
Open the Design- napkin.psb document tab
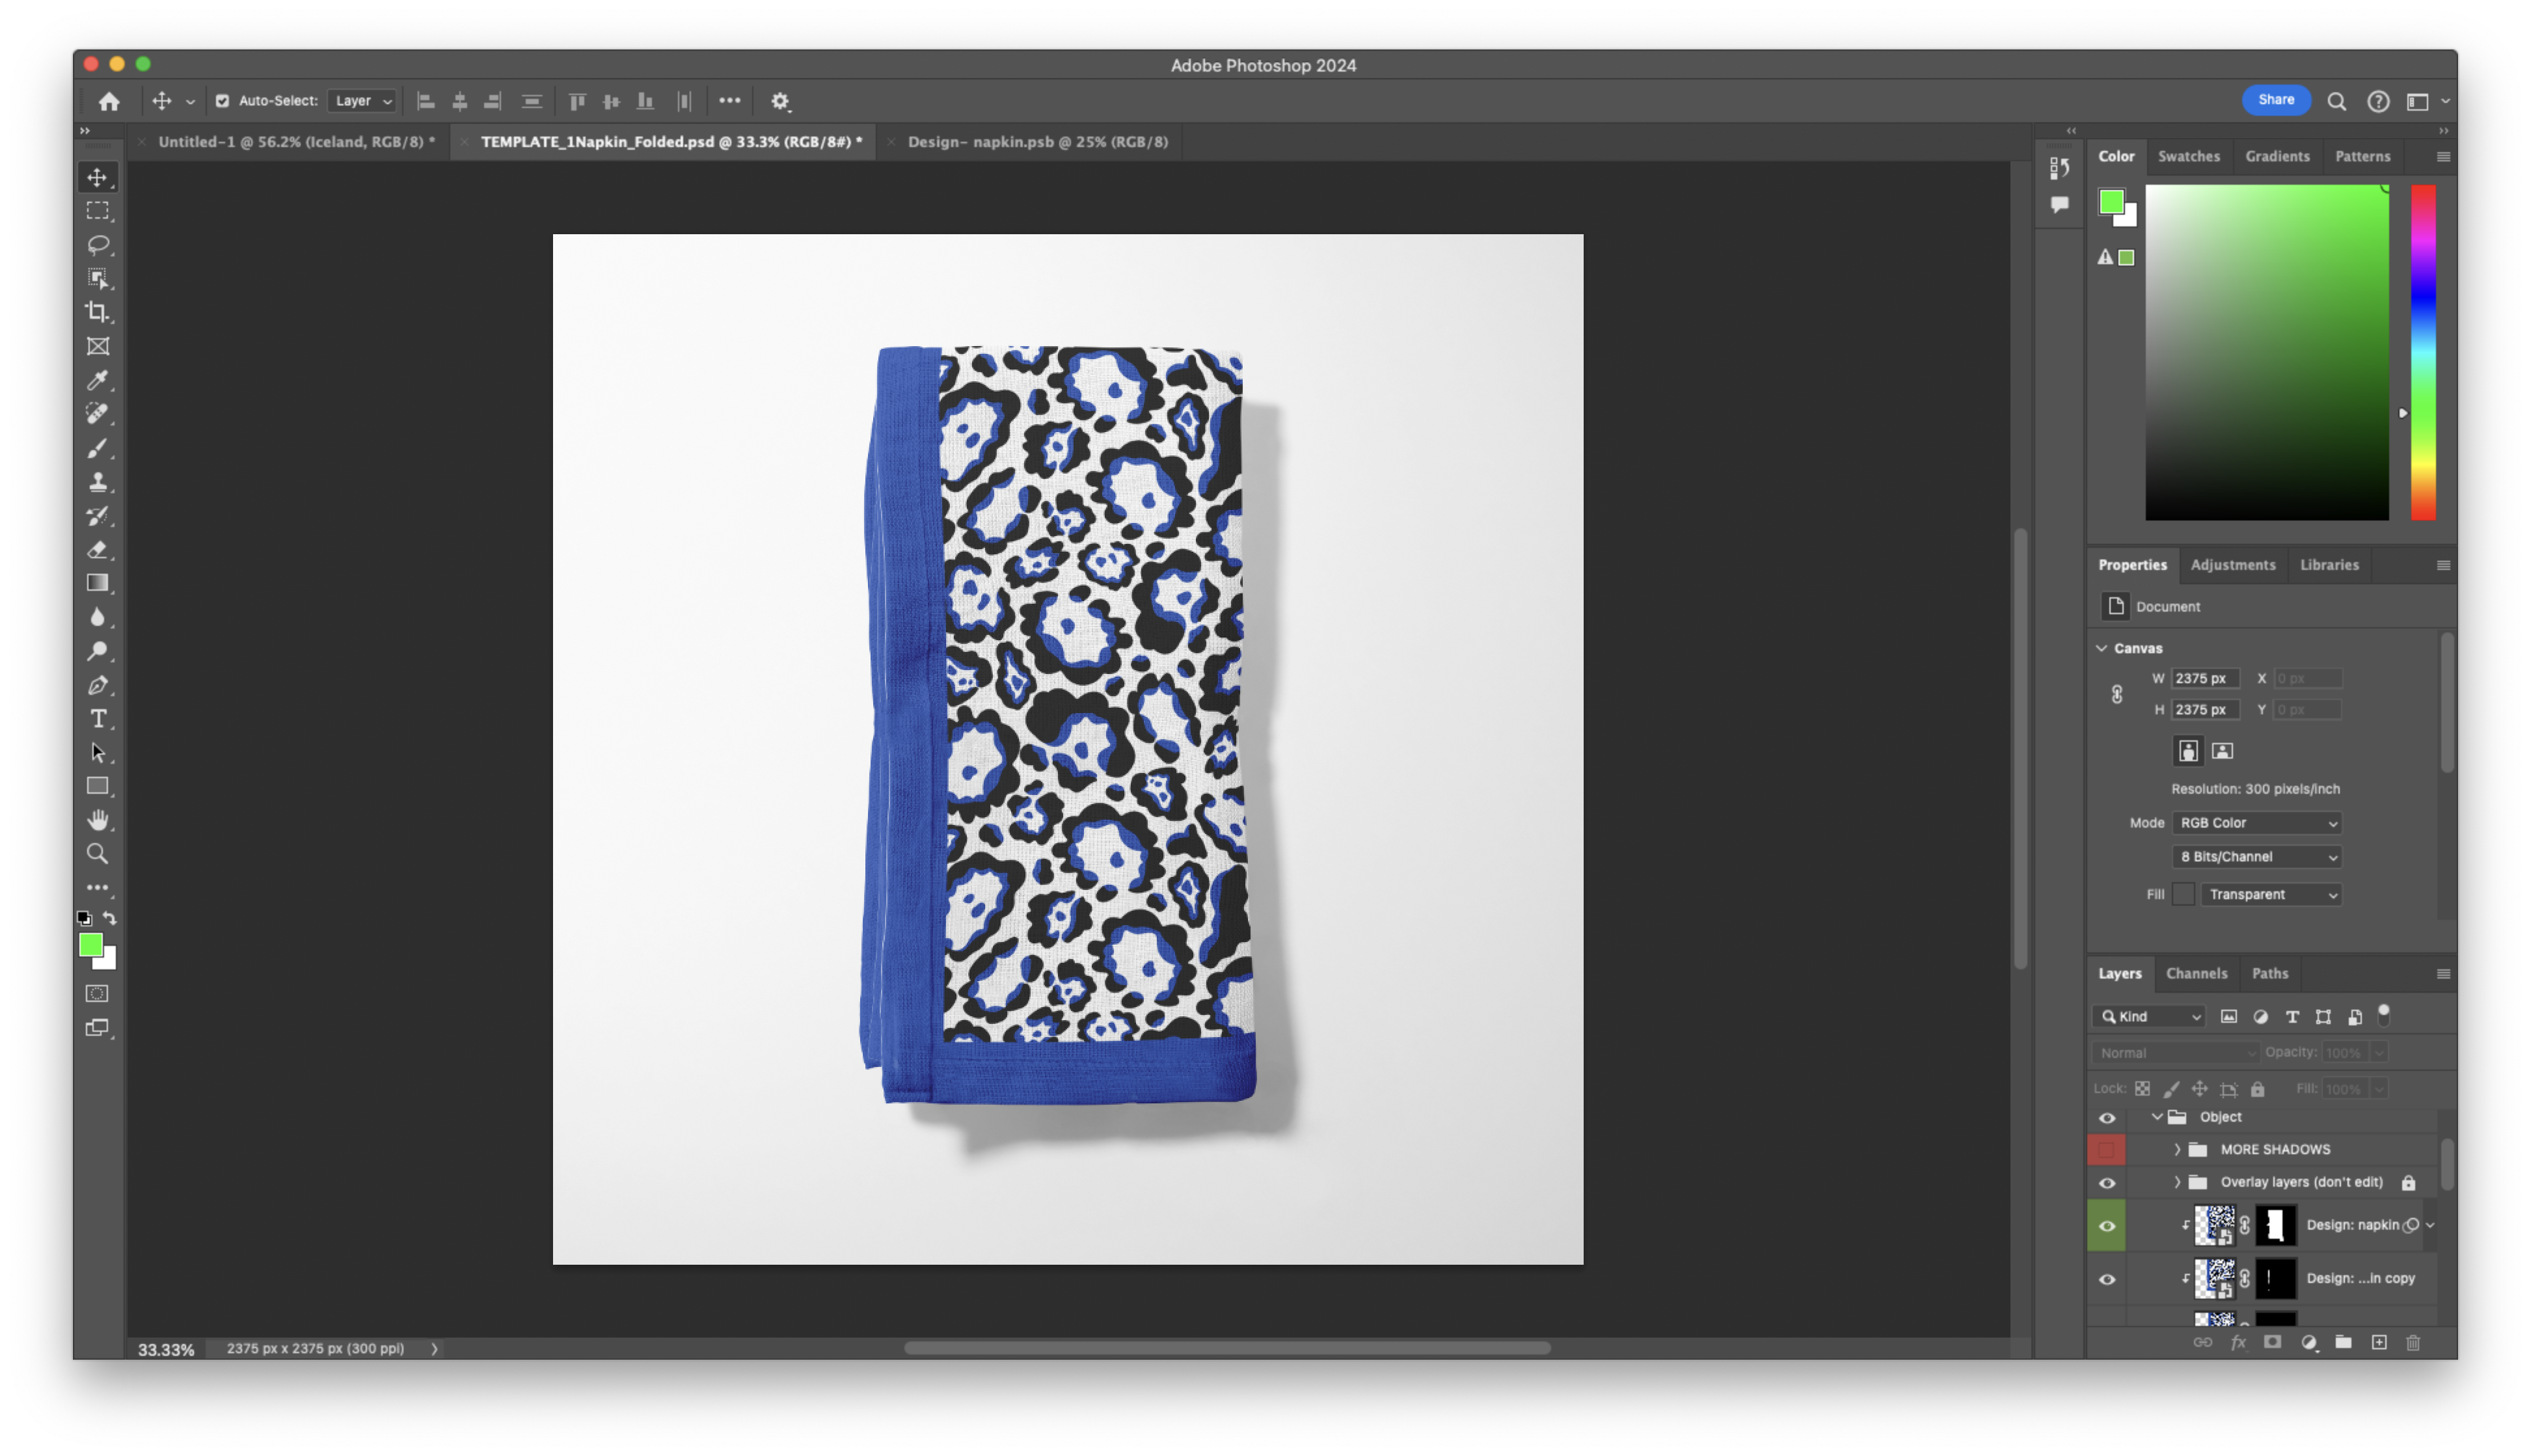click(1037, 142)
